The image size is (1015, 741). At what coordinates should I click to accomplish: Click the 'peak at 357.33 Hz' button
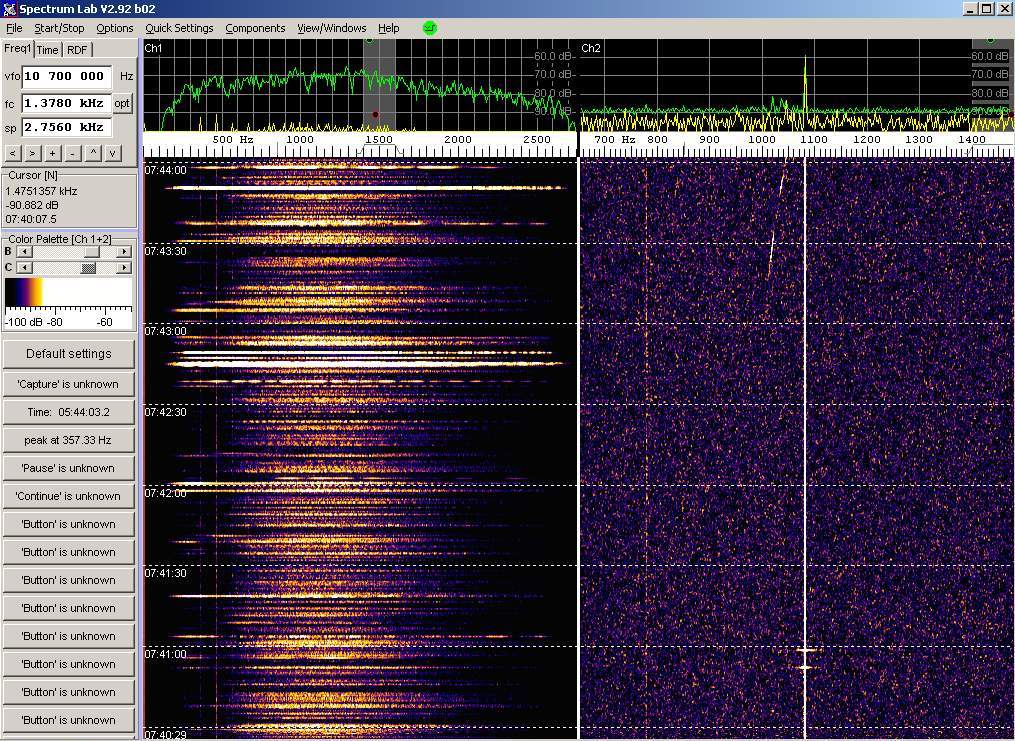[68, 440]
